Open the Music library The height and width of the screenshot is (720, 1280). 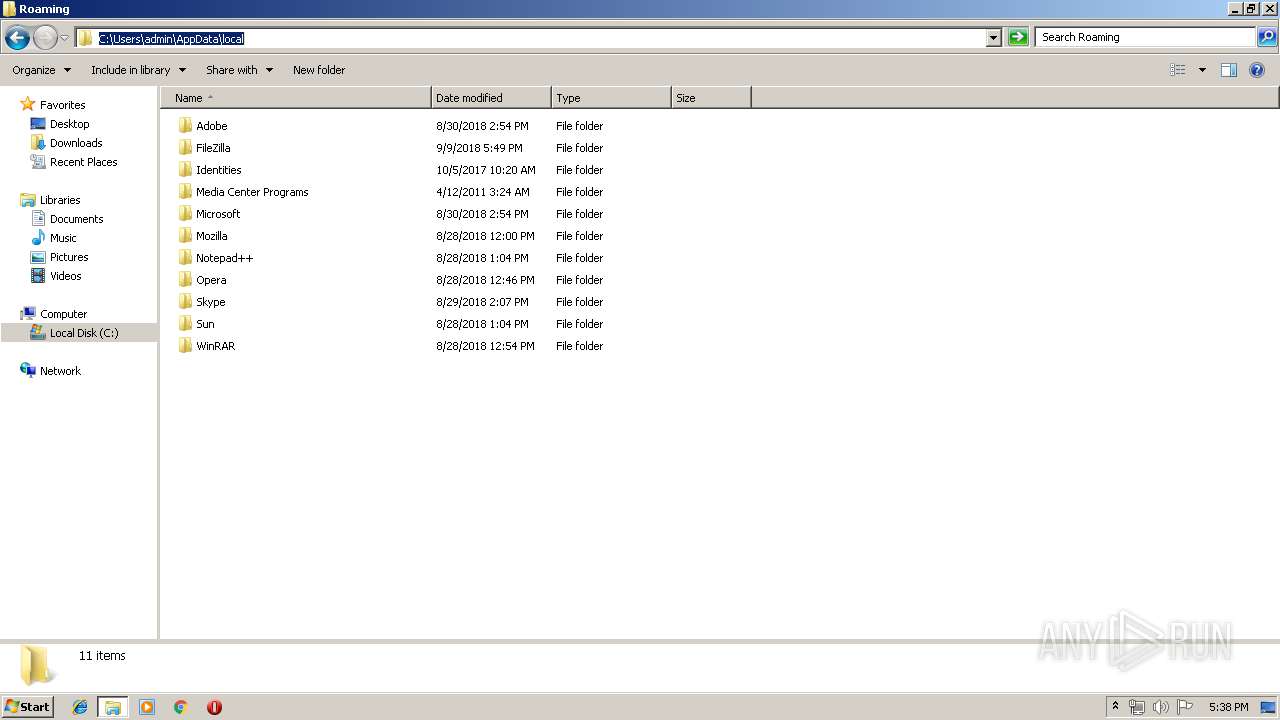pos(63,238)
